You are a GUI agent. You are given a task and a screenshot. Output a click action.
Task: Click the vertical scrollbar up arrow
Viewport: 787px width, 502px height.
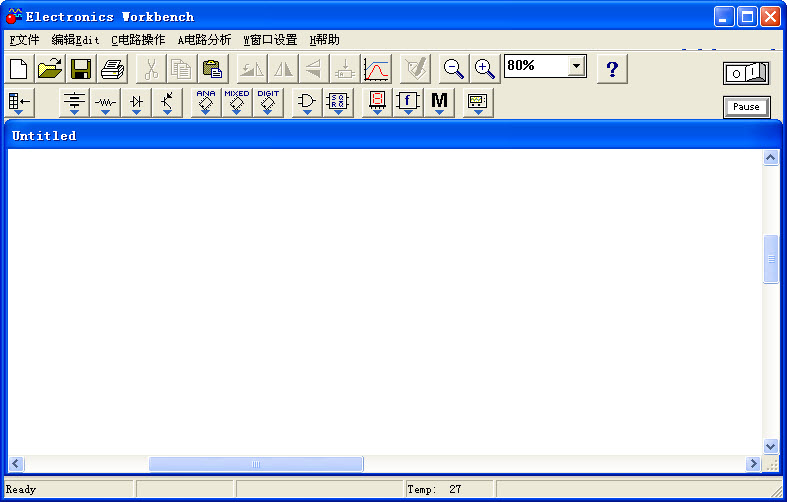pyautogui.click(x=770, y=158)
